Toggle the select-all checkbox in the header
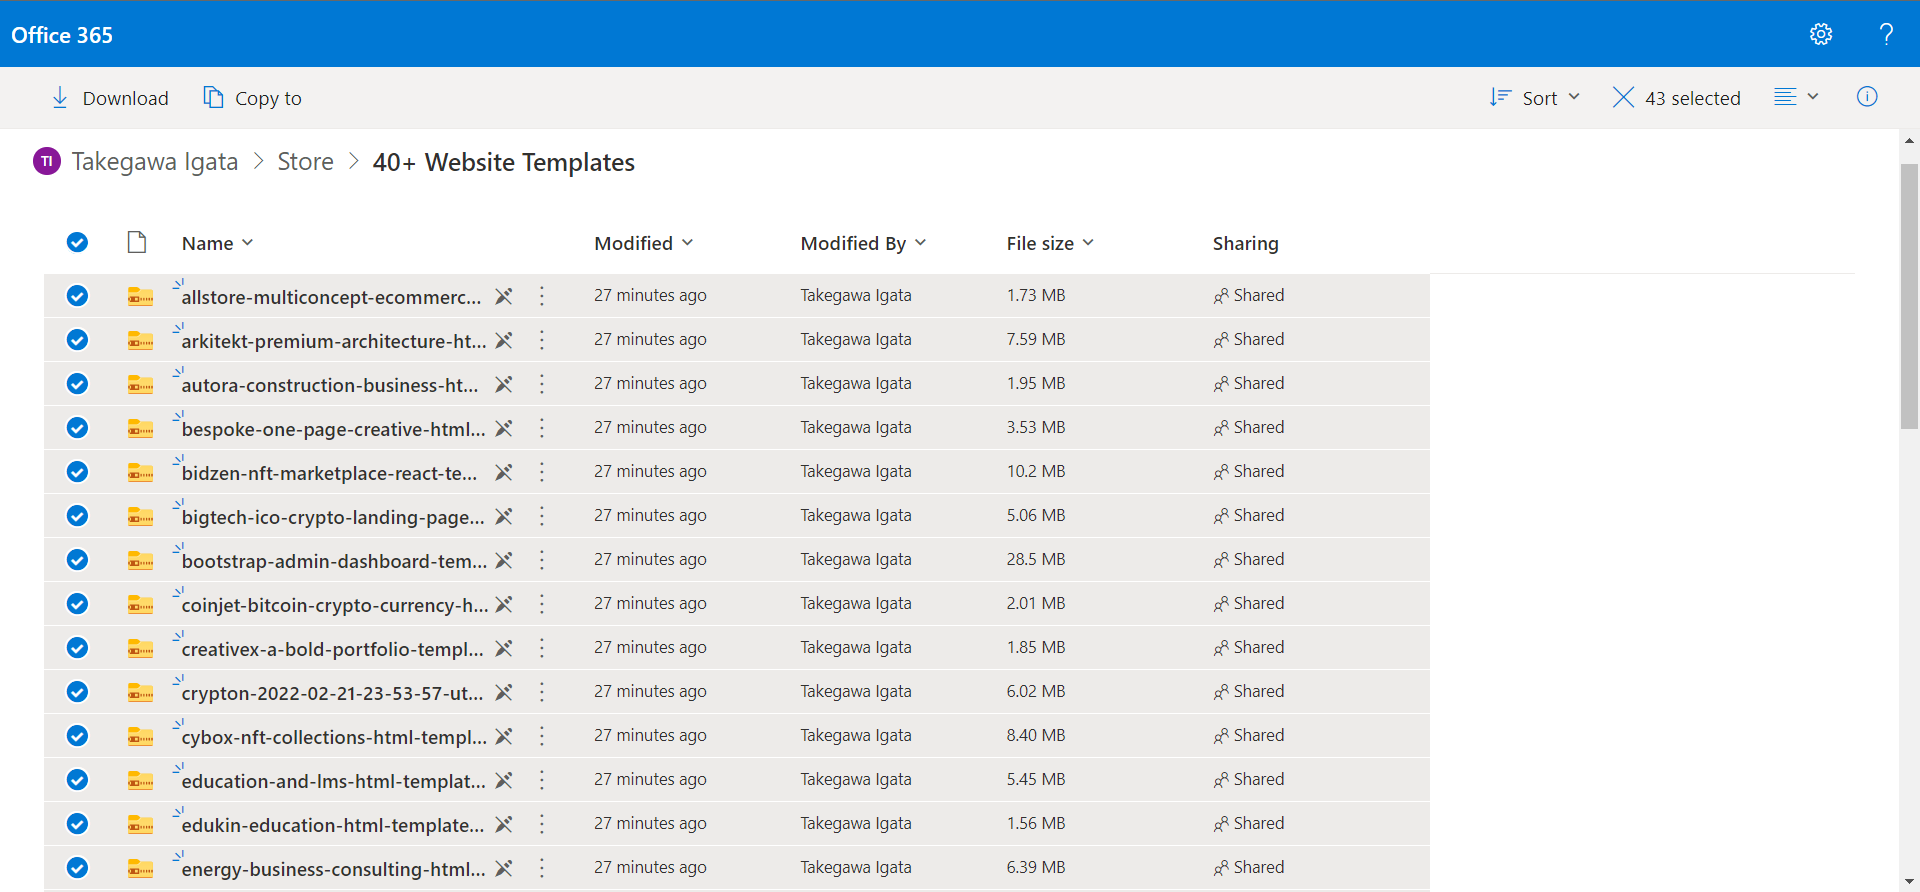This screenshot has width=1920, height=892. [x=77, y=242]
